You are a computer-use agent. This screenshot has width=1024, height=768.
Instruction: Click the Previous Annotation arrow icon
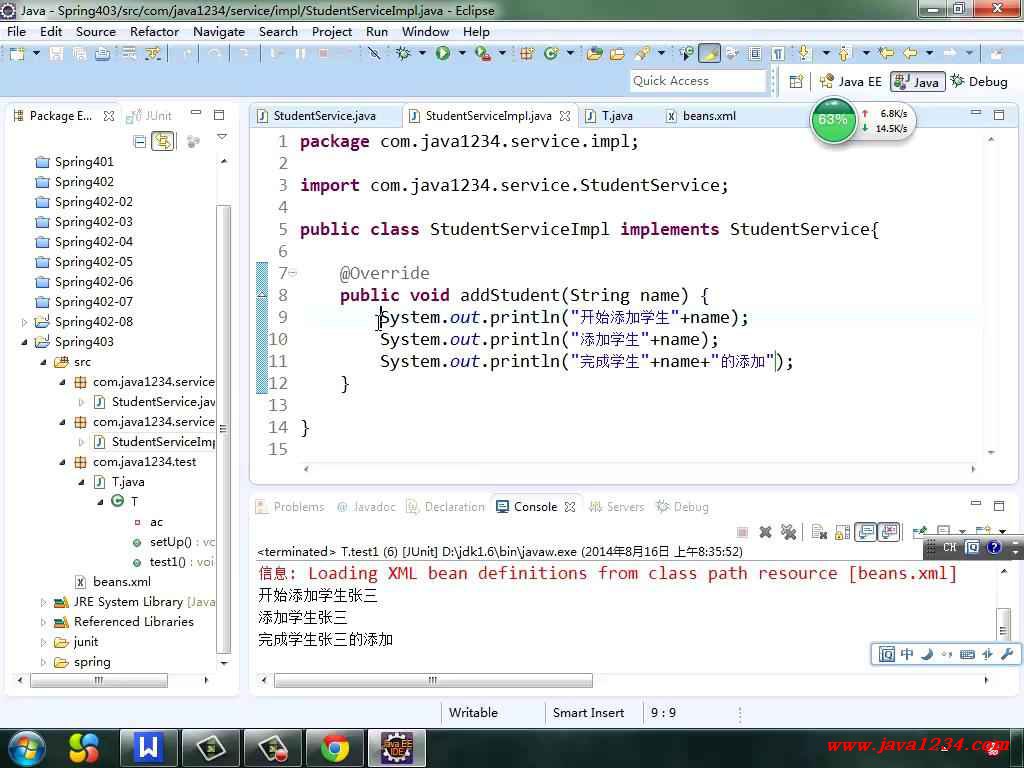[844, 54]
